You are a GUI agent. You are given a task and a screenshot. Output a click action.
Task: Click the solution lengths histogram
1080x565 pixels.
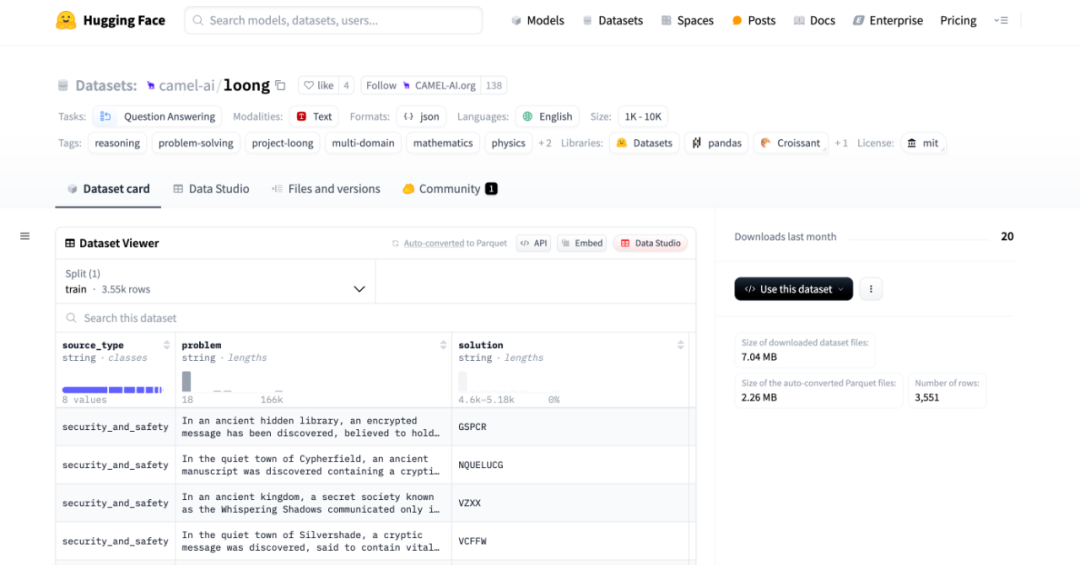508,381
